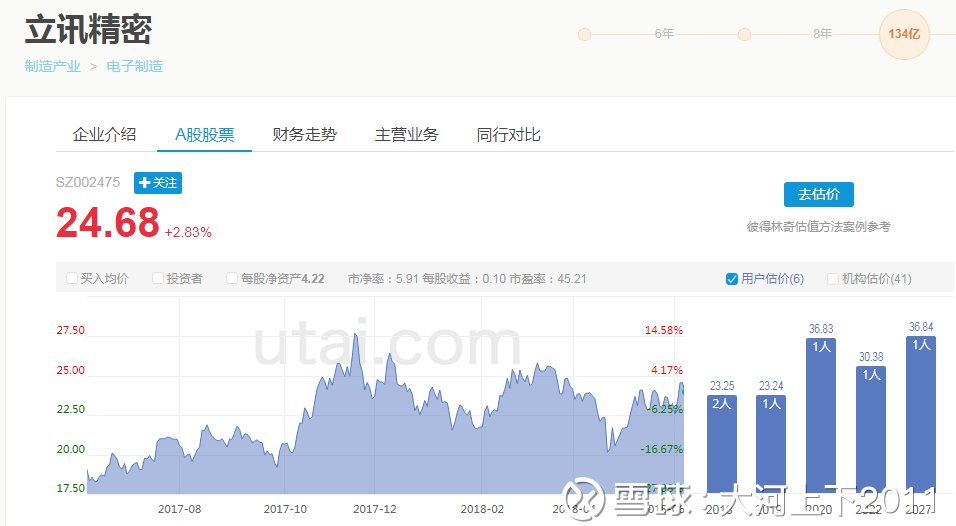Click the 14.58% percentage axis label
The height and width of the screenshot is (526, 956).
(x=663, y=330)
